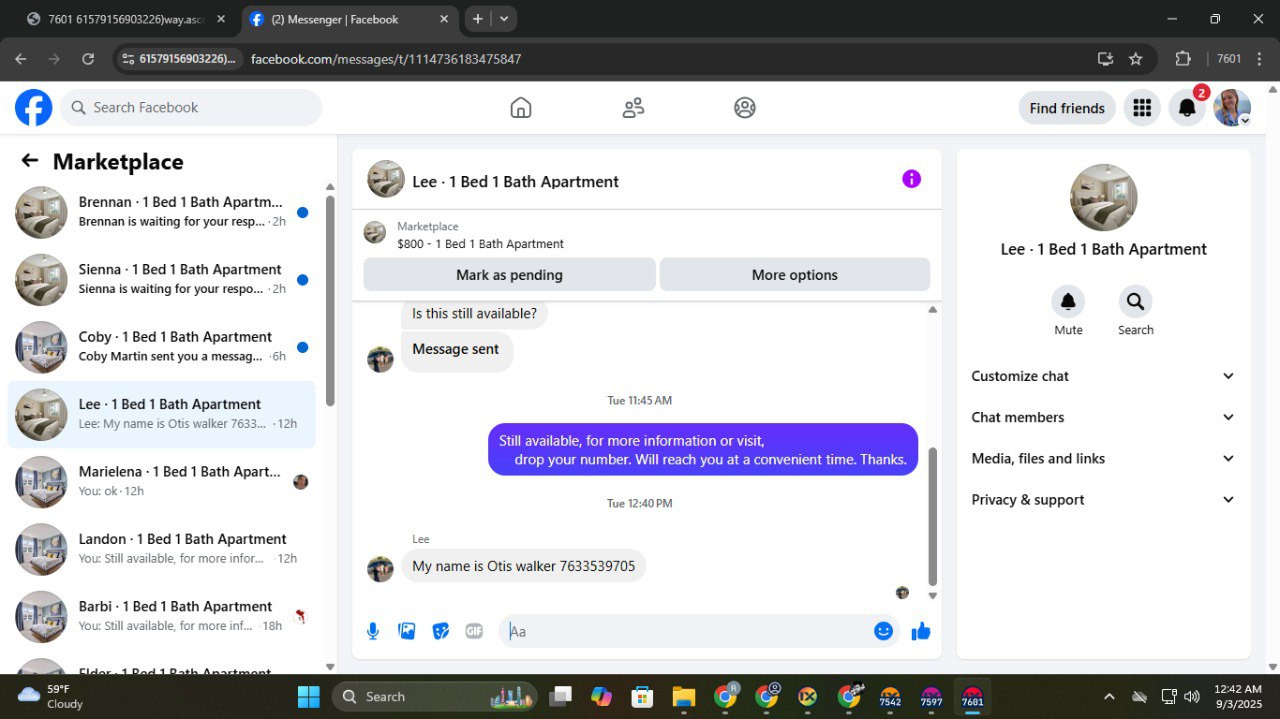Viewport: 1280px width, 719px height.
Task: Open Marielena conversation in list
Action: click(162, 481)
